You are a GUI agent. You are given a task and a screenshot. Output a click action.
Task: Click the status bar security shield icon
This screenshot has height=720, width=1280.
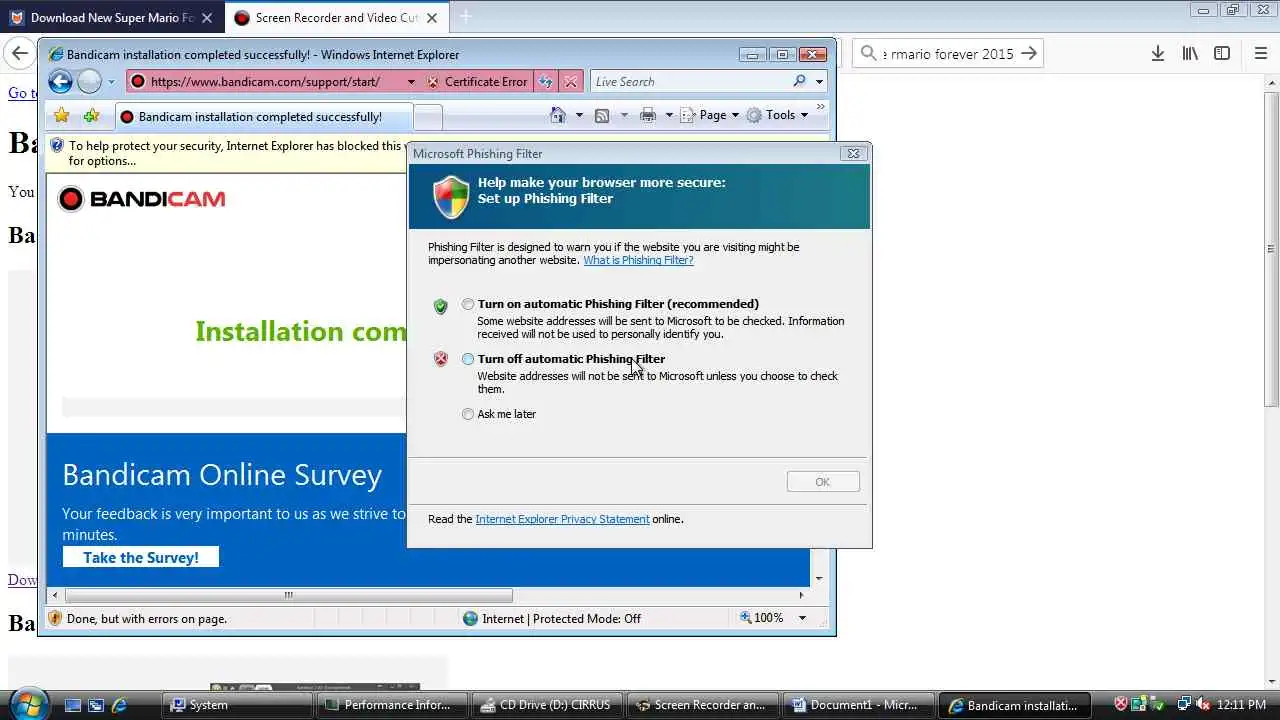coord(55,618)
